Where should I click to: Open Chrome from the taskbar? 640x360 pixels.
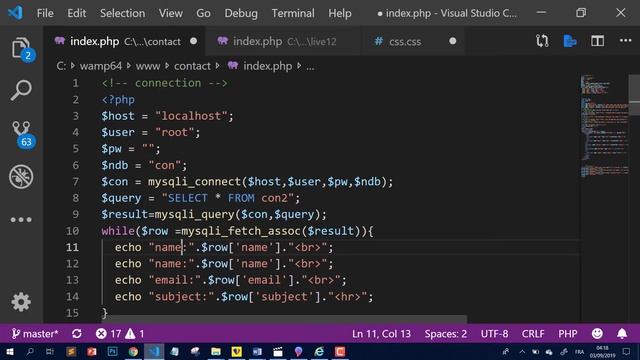(133, 351)
